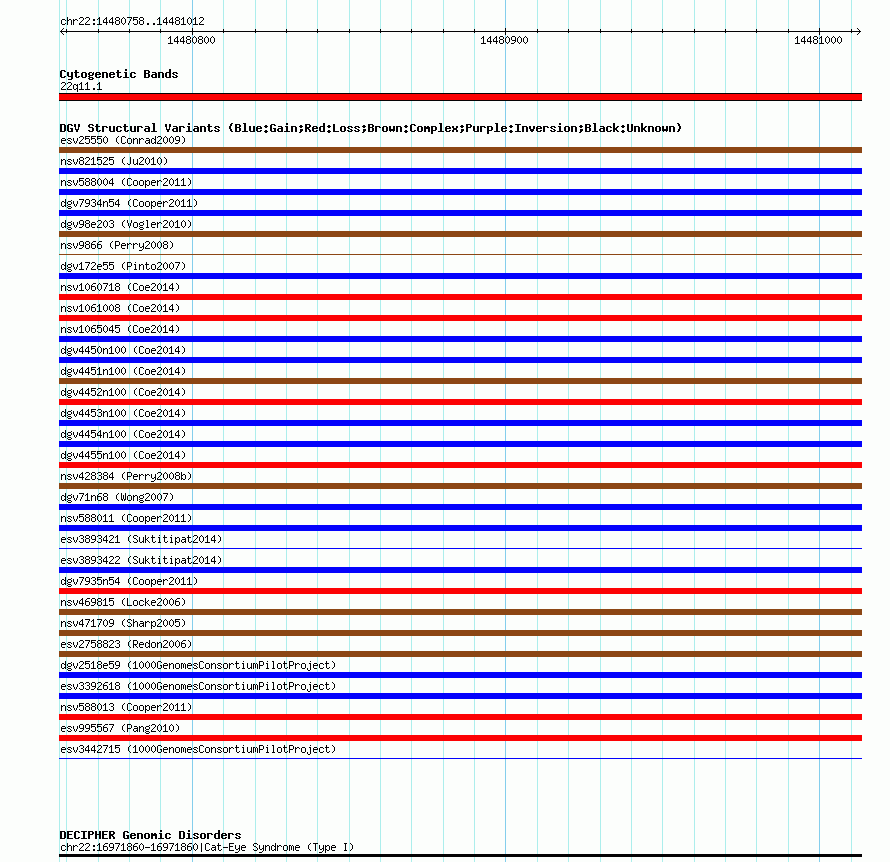The height and width of the screenshot is (862, 890).
Task: Click the chr22:14480758..14481012 region label
Action: click(132, 21)
